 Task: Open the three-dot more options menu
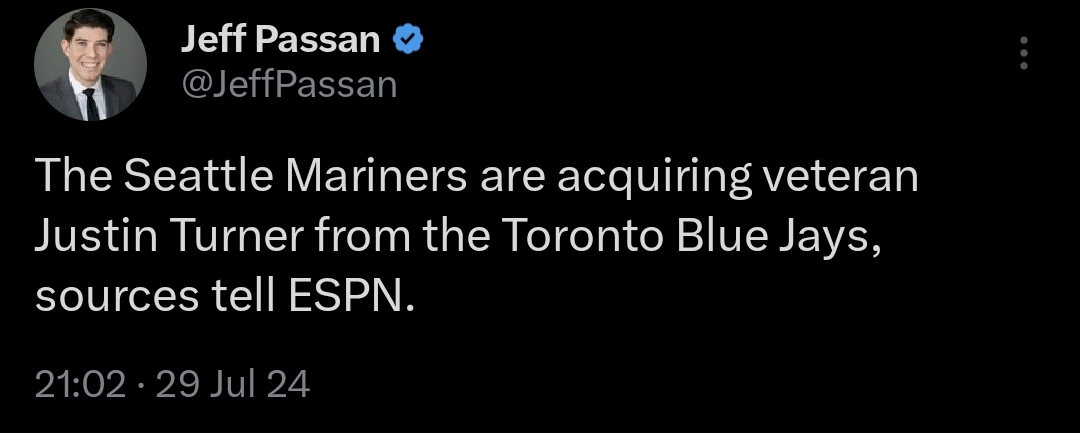1022,54
